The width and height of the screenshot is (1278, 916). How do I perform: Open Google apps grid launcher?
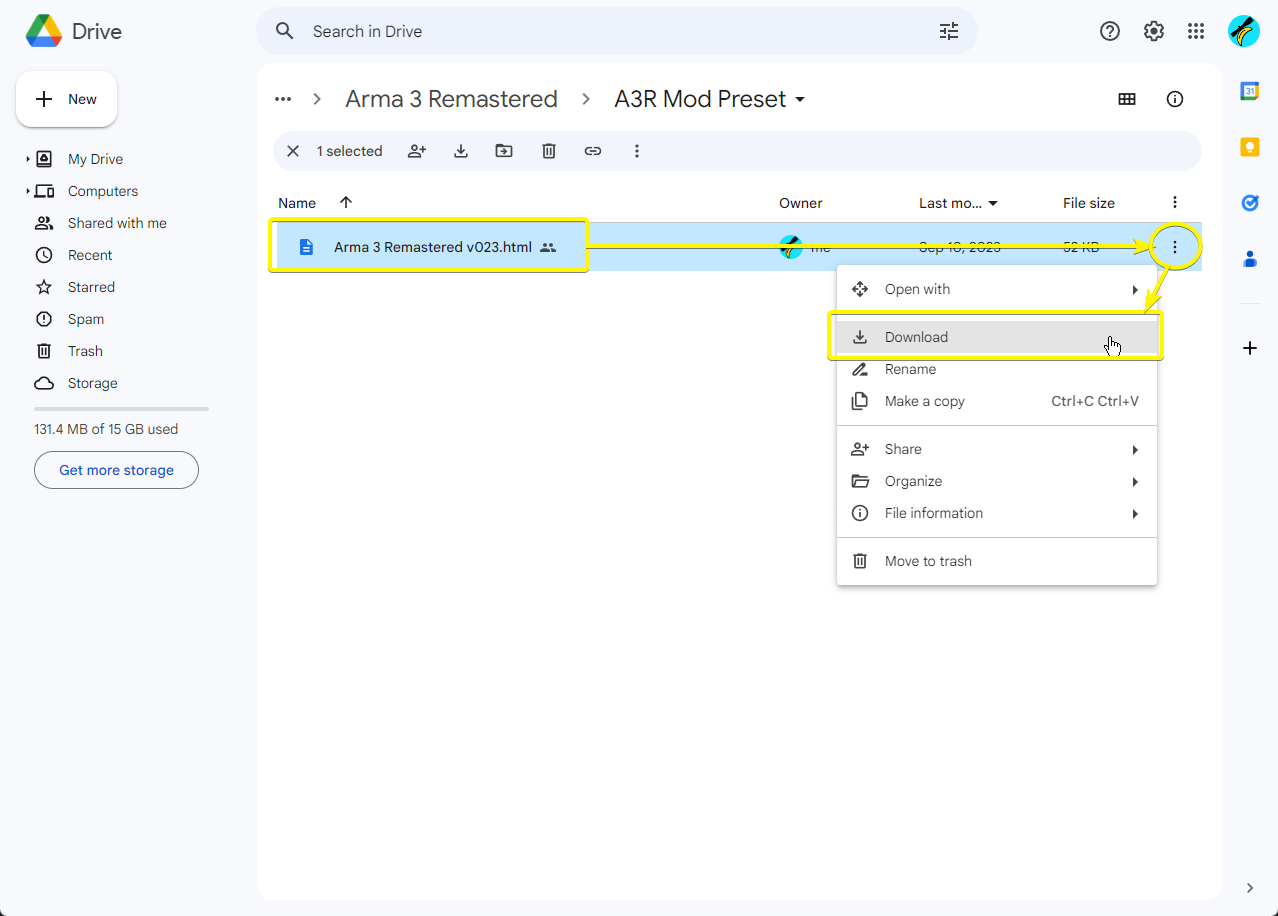(1196, 31)
